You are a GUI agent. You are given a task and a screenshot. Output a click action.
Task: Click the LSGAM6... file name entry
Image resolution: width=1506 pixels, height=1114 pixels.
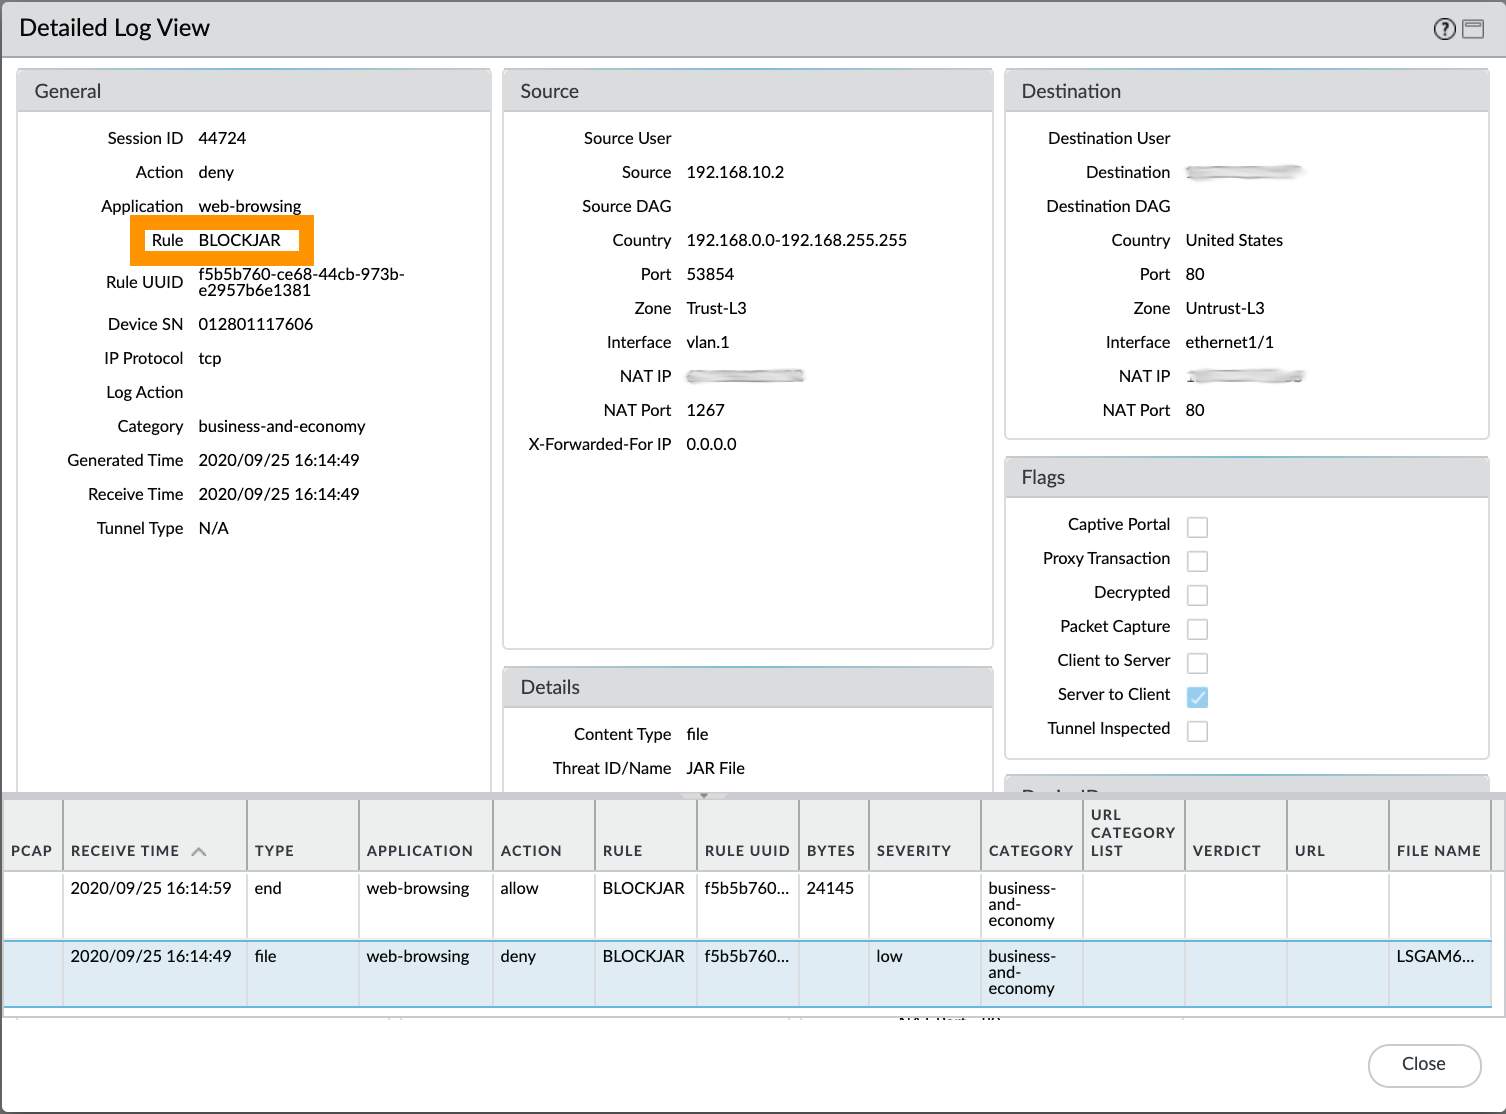pos(1436,956)
